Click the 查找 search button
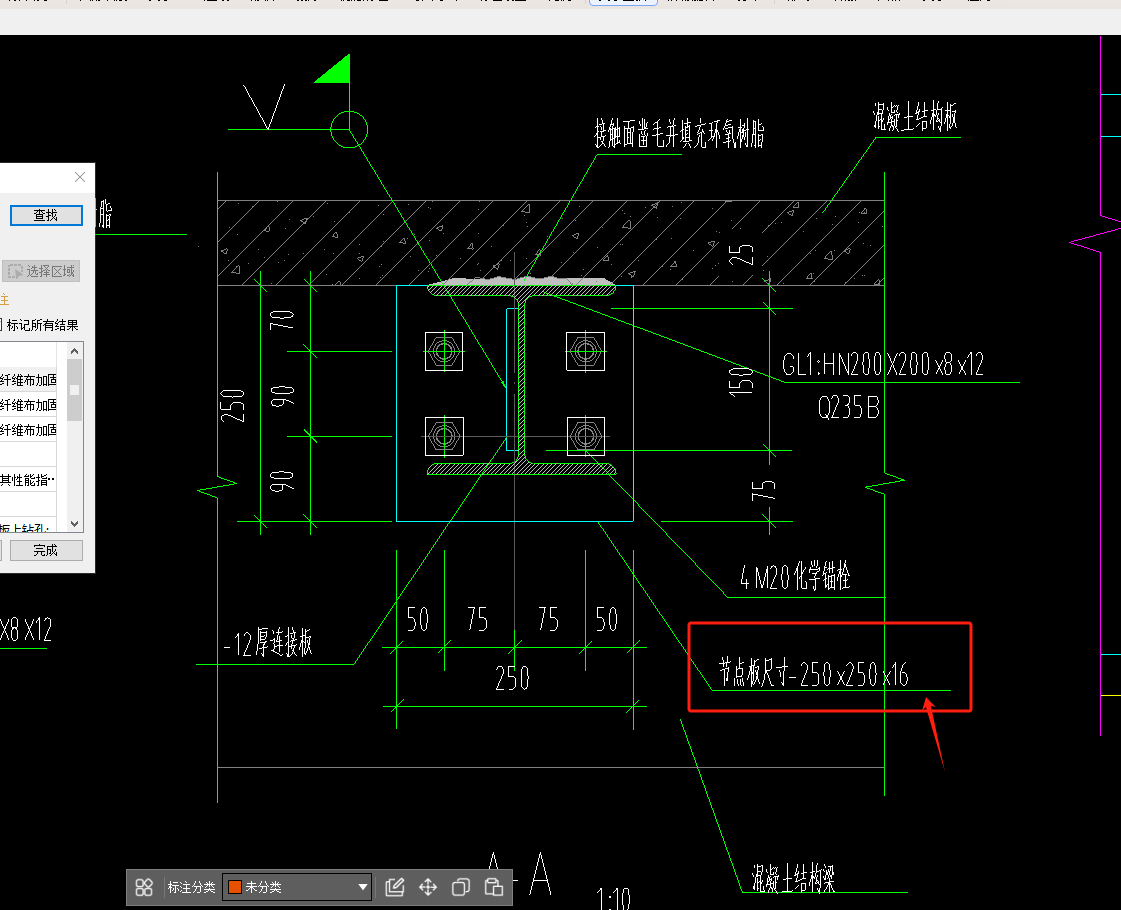 [46, 215]
